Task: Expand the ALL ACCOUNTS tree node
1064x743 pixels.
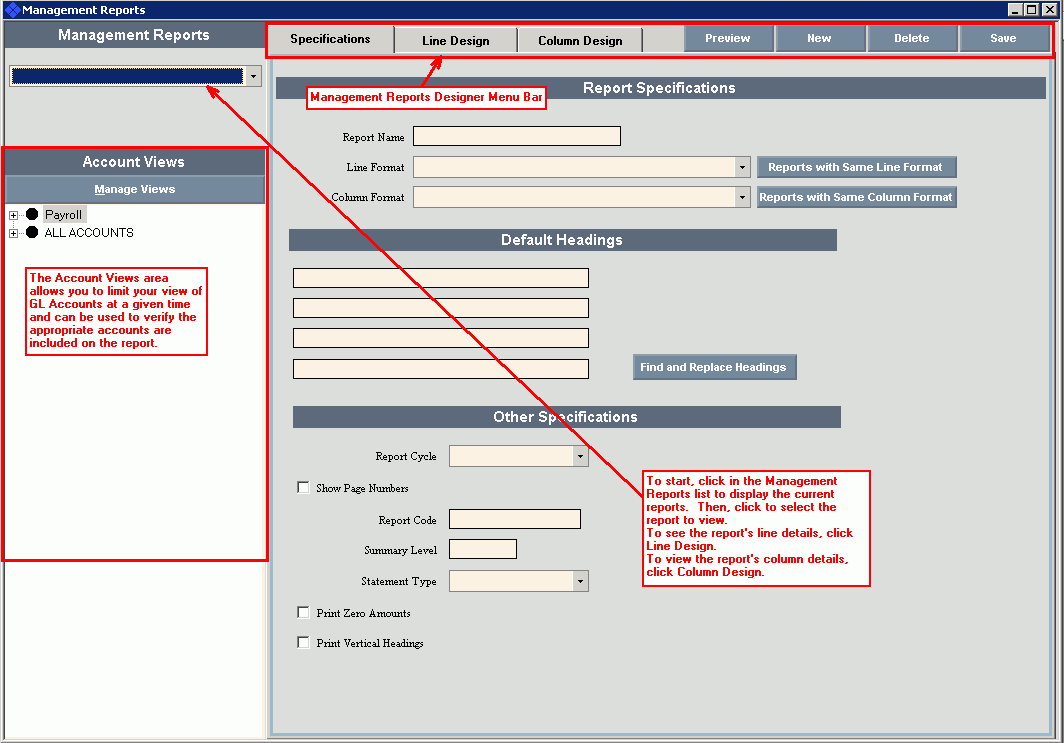Action: 14,233
